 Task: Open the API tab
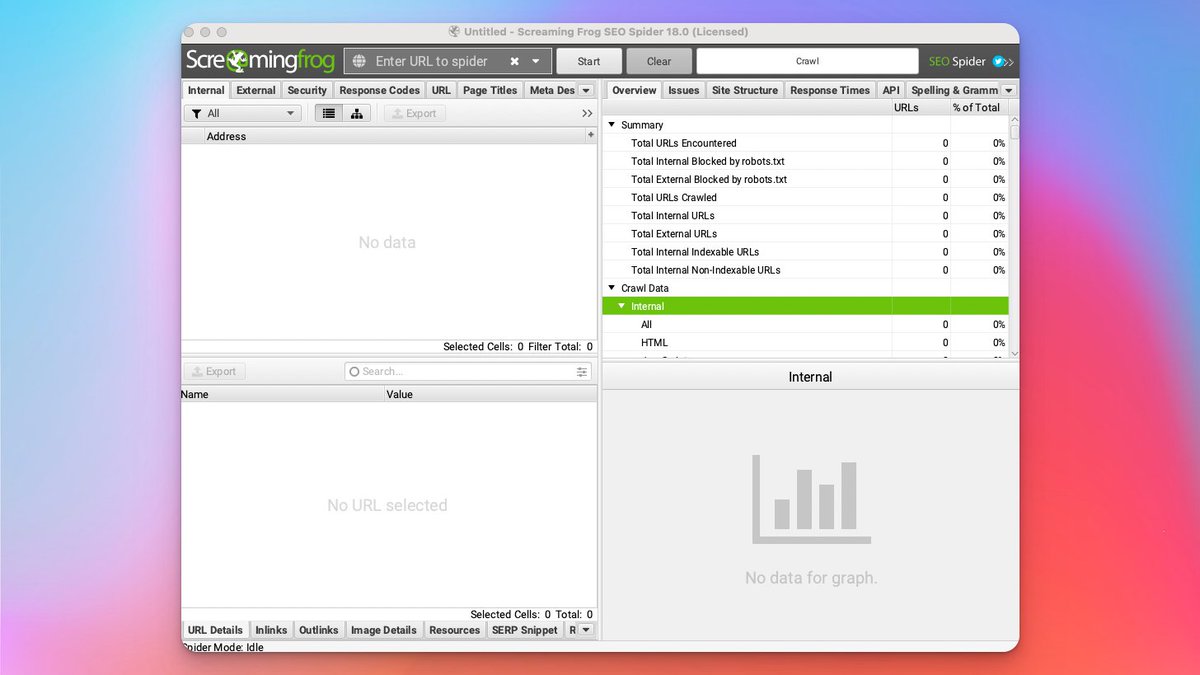tap(891, 90)
